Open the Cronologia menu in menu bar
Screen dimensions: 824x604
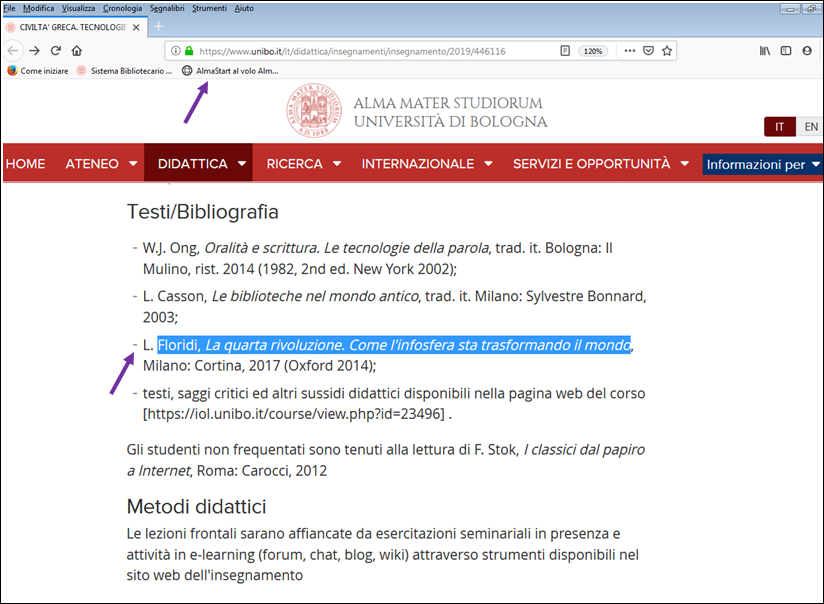coord(122,8)
